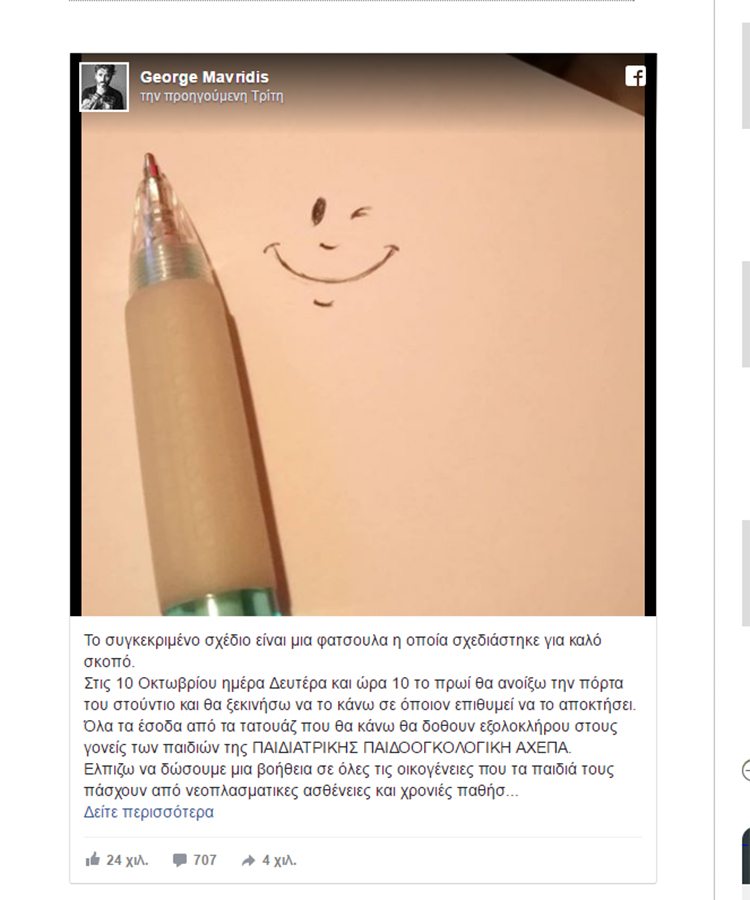The image size is (750, 900).
Task: Open George Mavridis profile picture
Action: pyautogui.click(x=104, y=87)
